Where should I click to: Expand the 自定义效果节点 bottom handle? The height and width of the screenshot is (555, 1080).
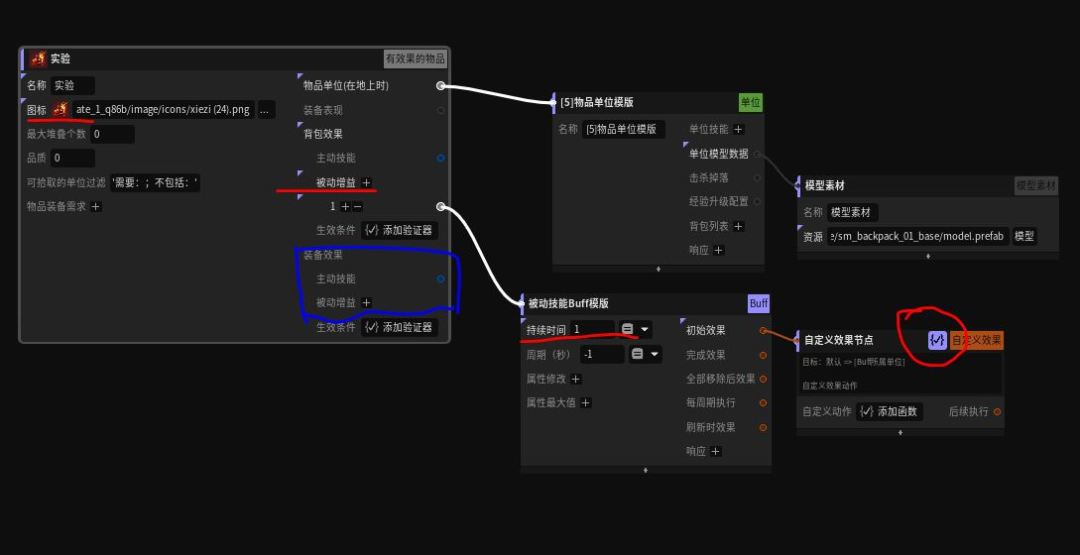(x=900, y=432)
